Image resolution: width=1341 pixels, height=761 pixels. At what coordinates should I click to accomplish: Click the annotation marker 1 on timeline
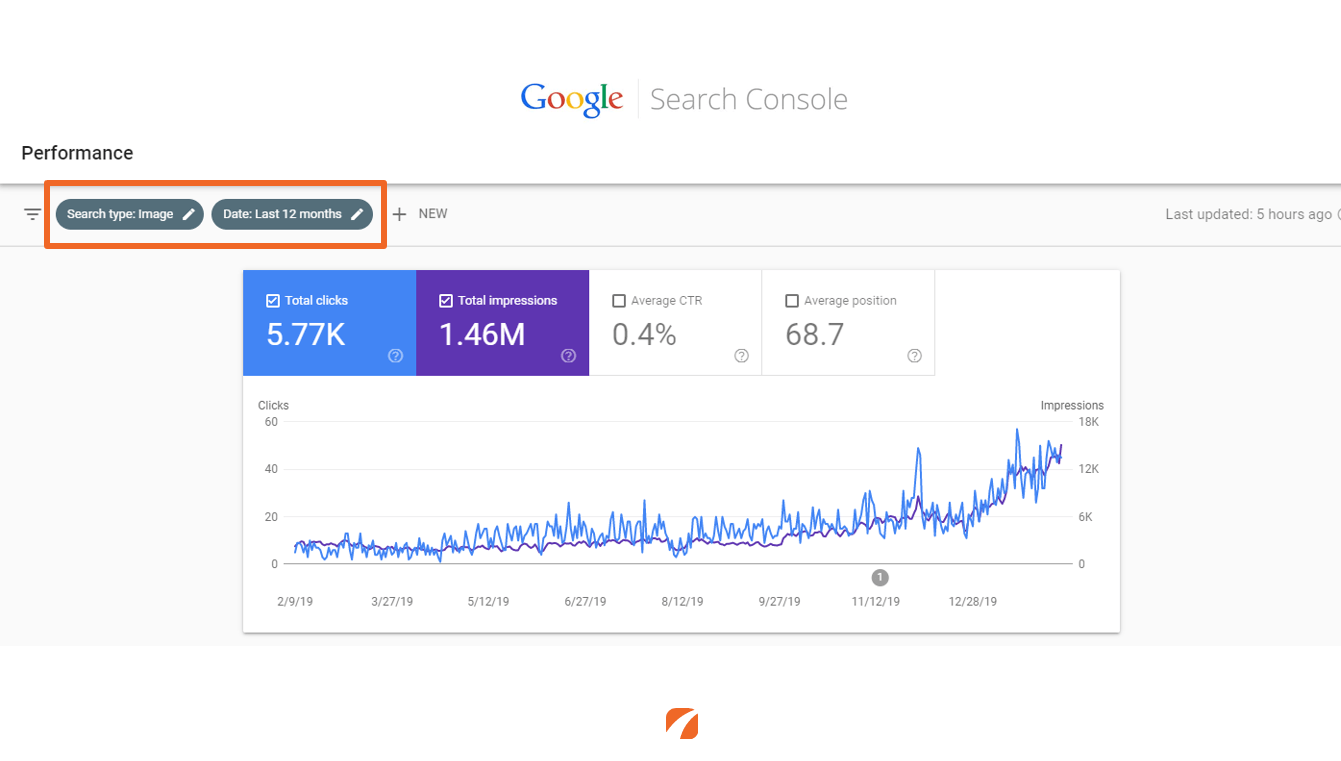(x=880, y=577)
